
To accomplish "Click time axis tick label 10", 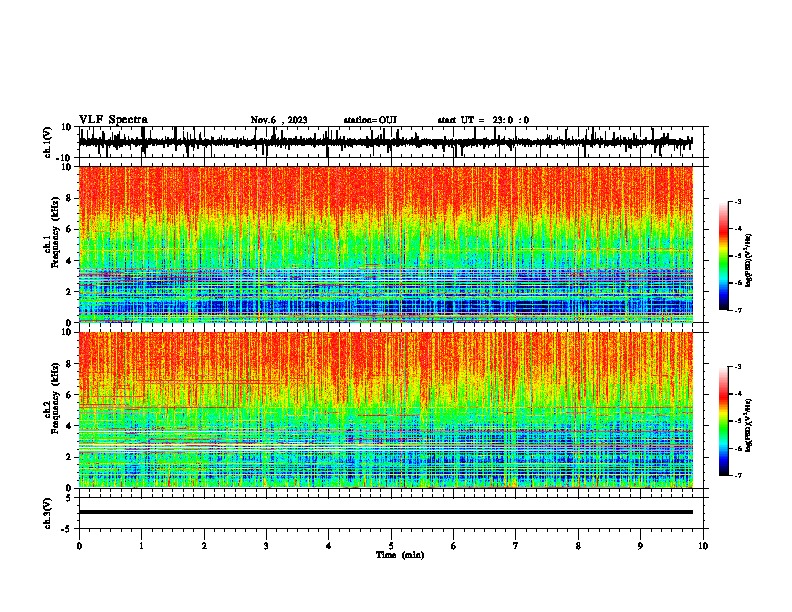I will pos(703,546).
